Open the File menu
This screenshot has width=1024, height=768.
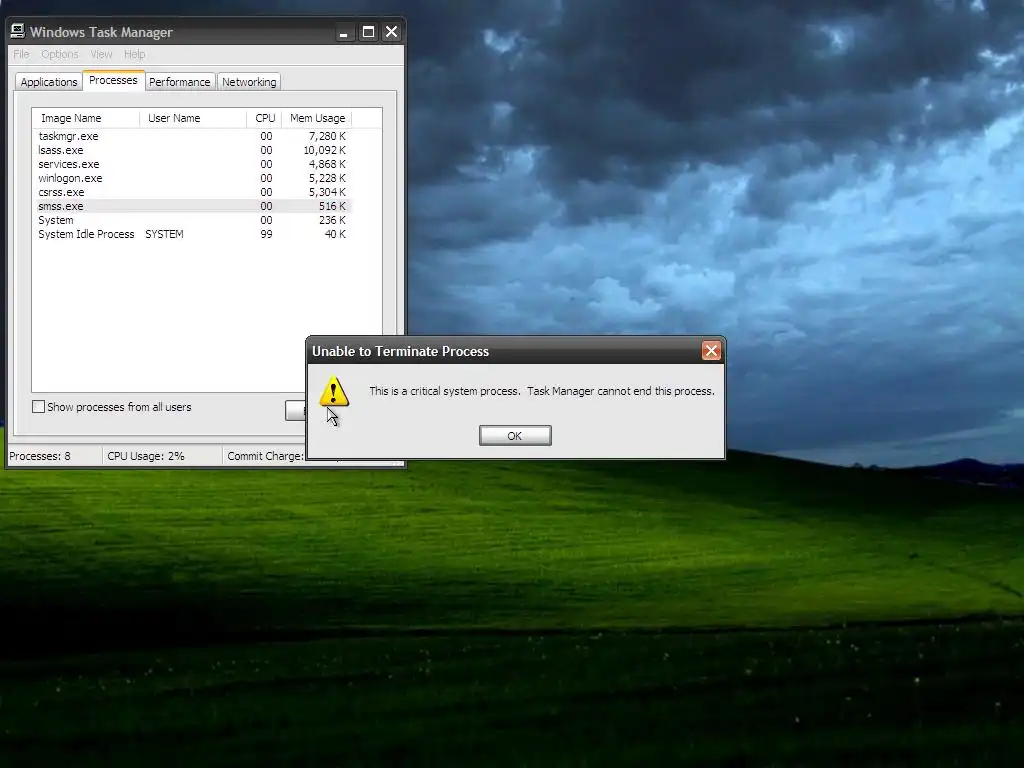coord(21,54)
